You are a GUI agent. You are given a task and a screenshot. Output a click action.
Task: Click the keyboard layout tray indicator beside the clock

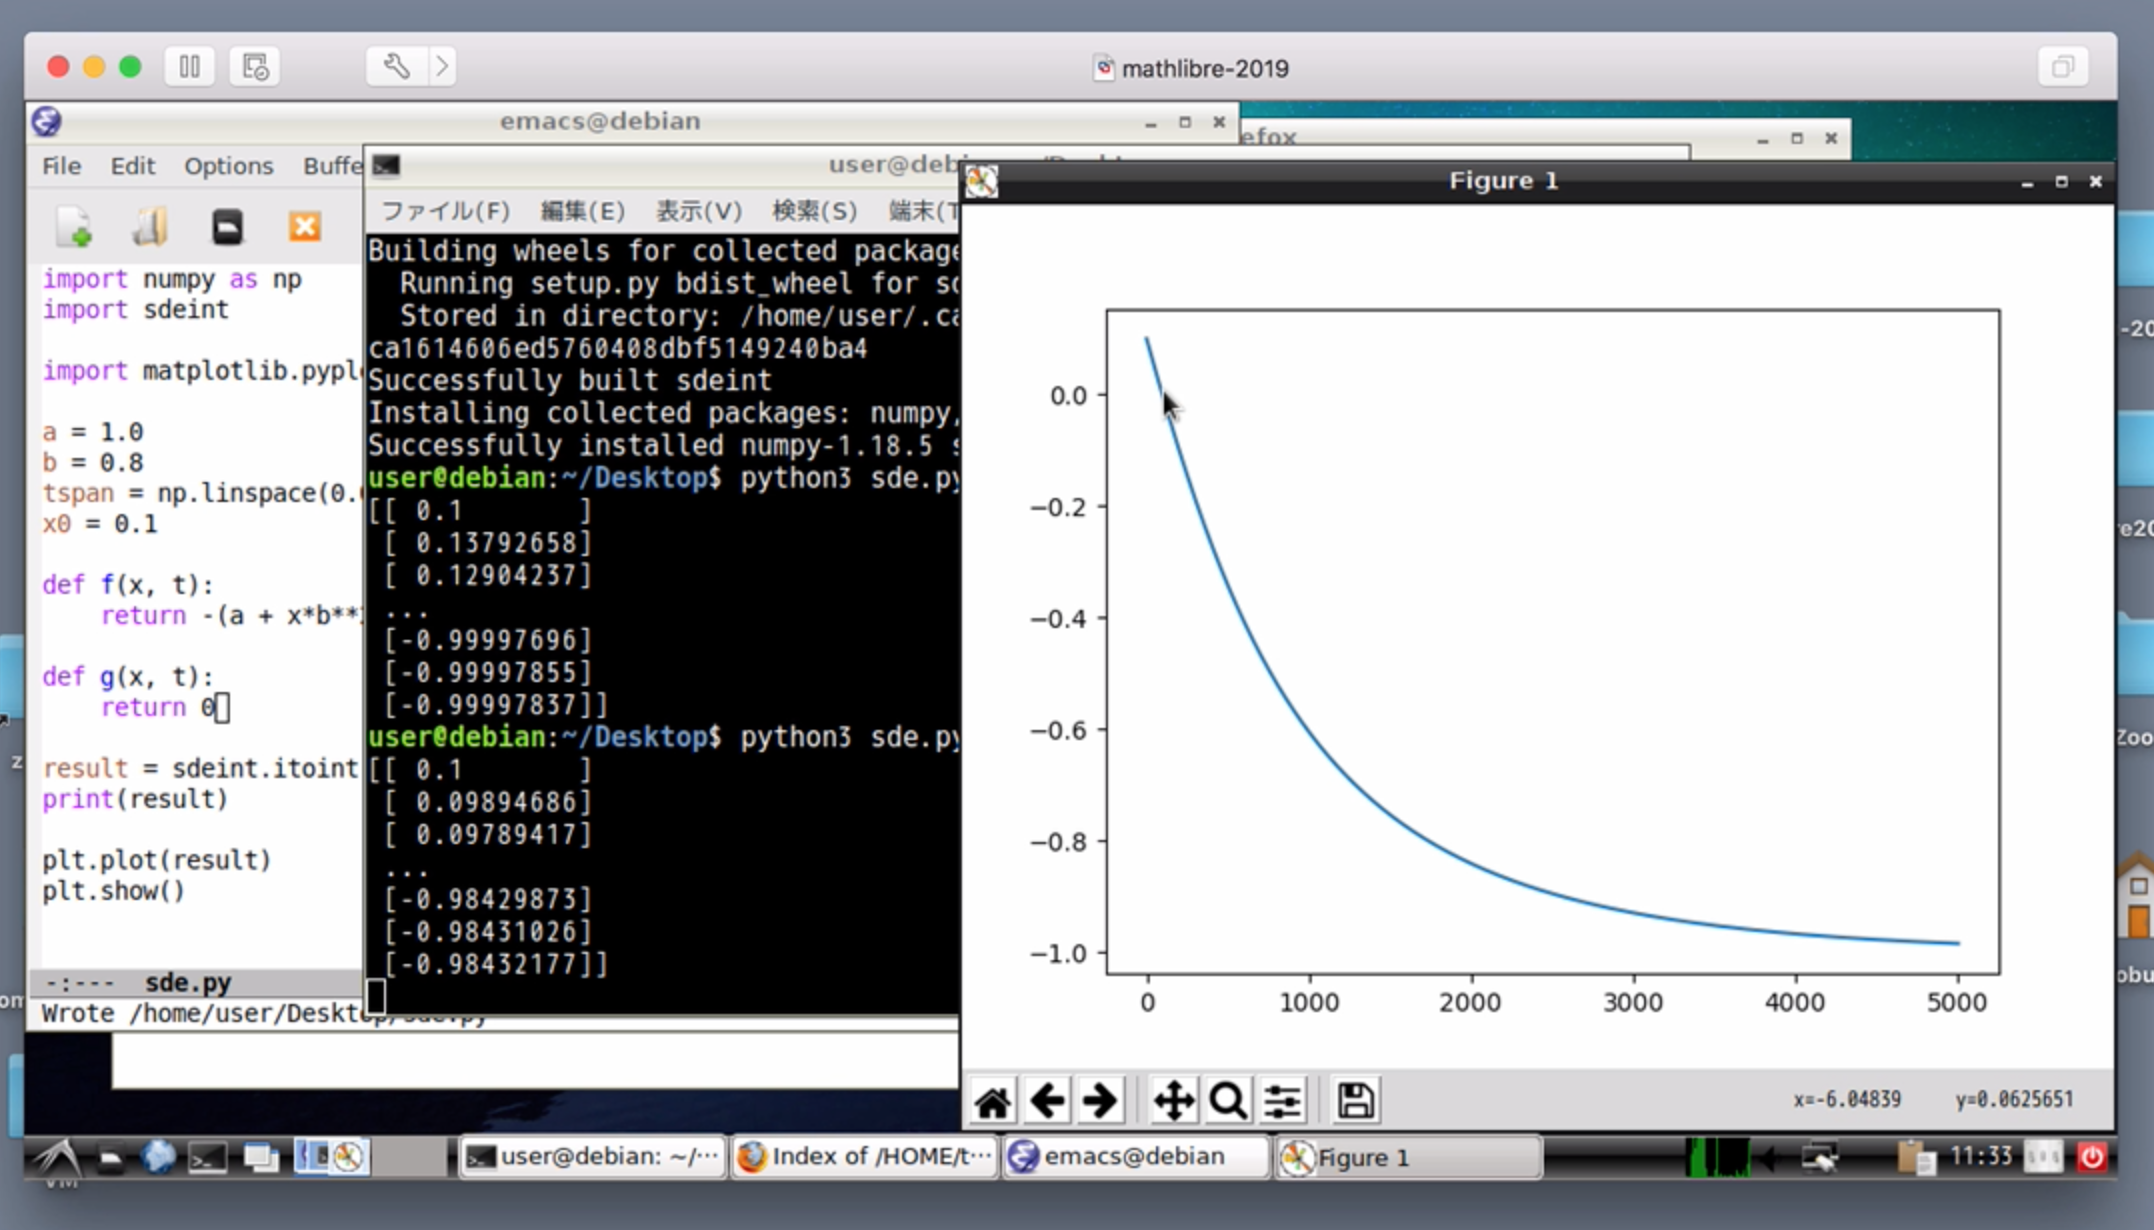[2043, 1157]
